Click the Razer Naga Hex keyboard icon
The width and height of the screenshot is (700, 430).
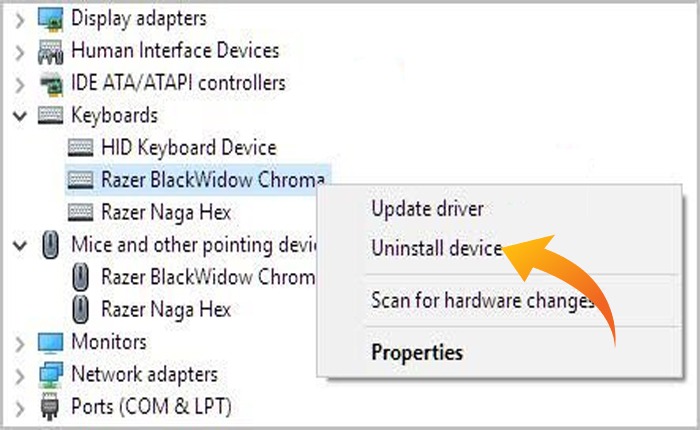81,211
